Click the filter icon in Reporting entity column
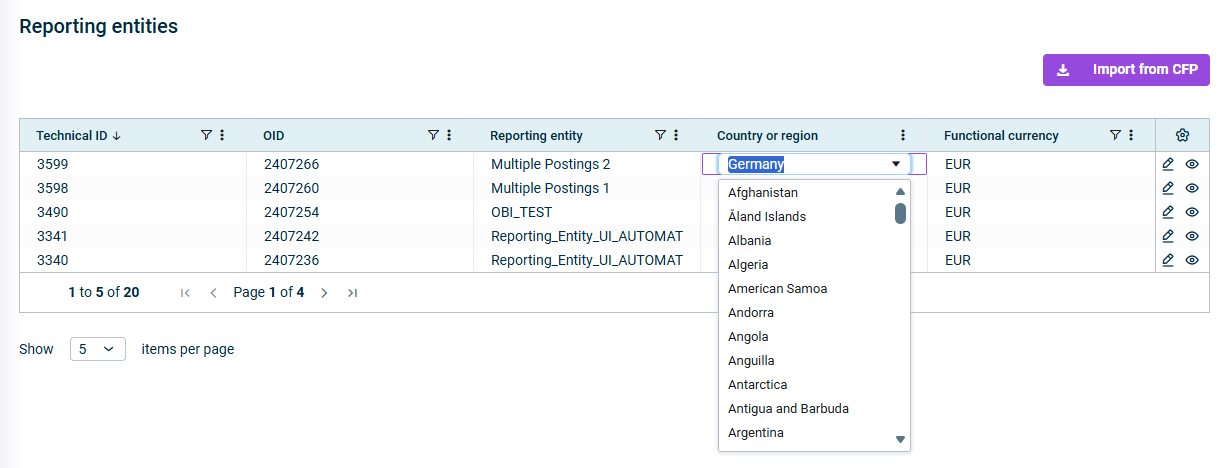The height and width of the screenshot is (468, 1222). [660, 135]
